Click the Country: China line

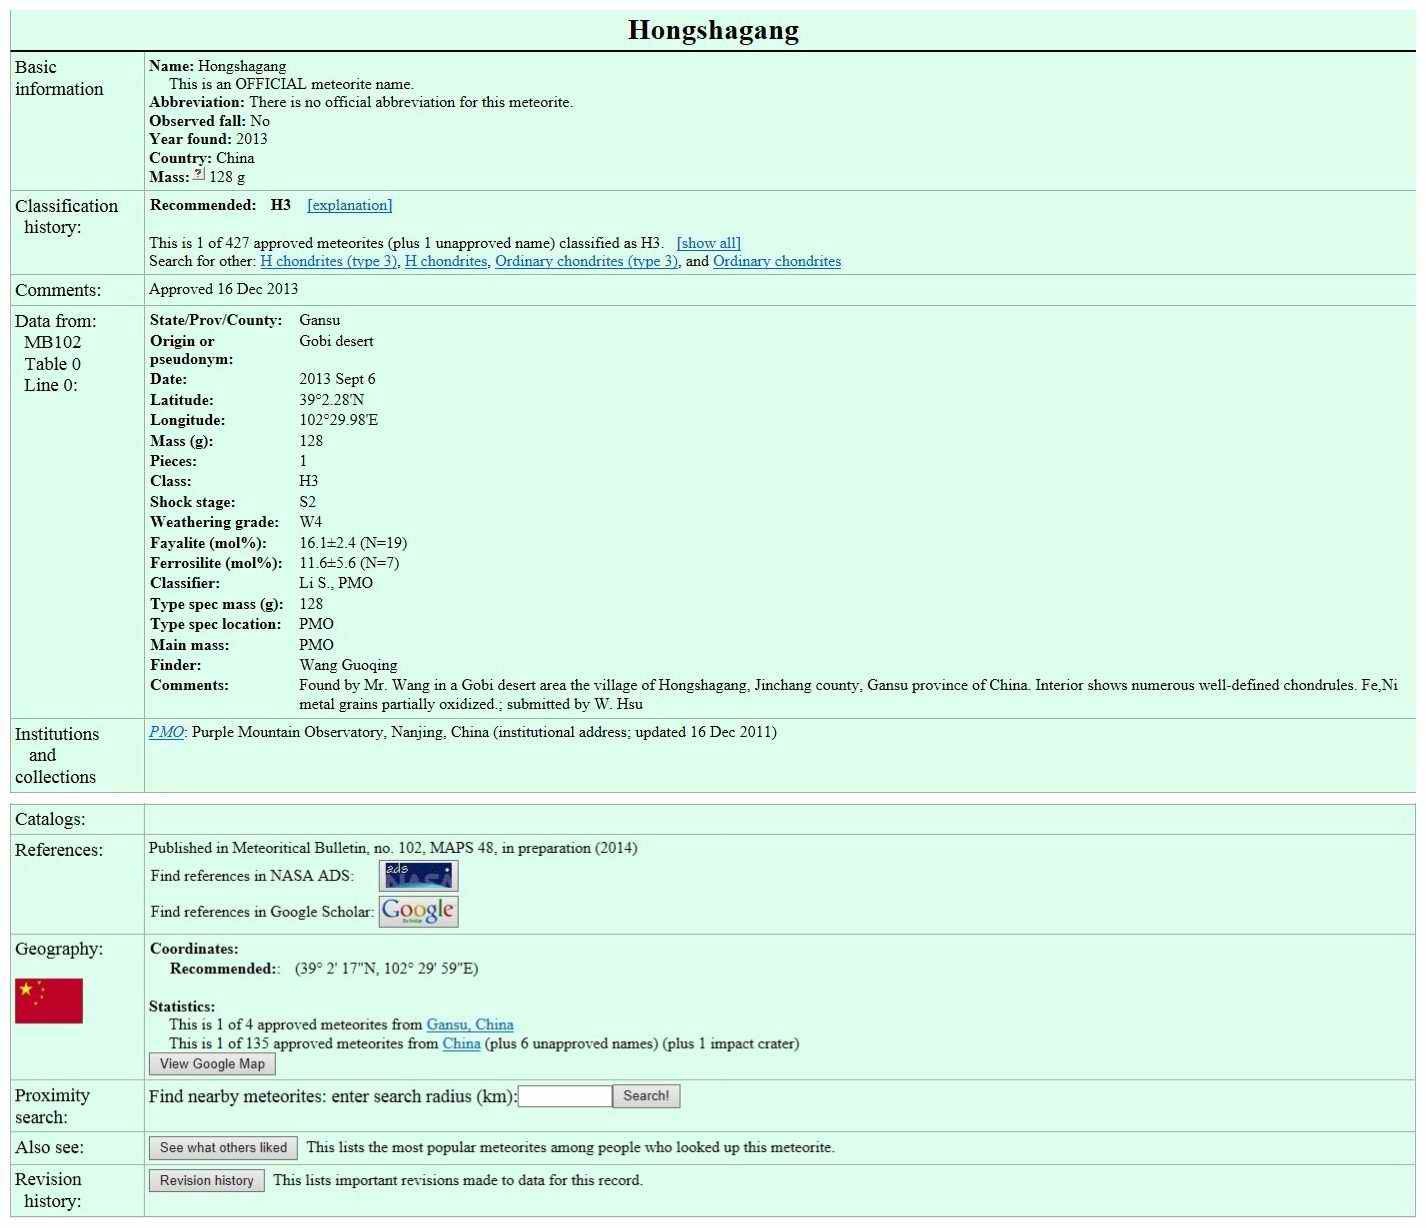point(202,158)
